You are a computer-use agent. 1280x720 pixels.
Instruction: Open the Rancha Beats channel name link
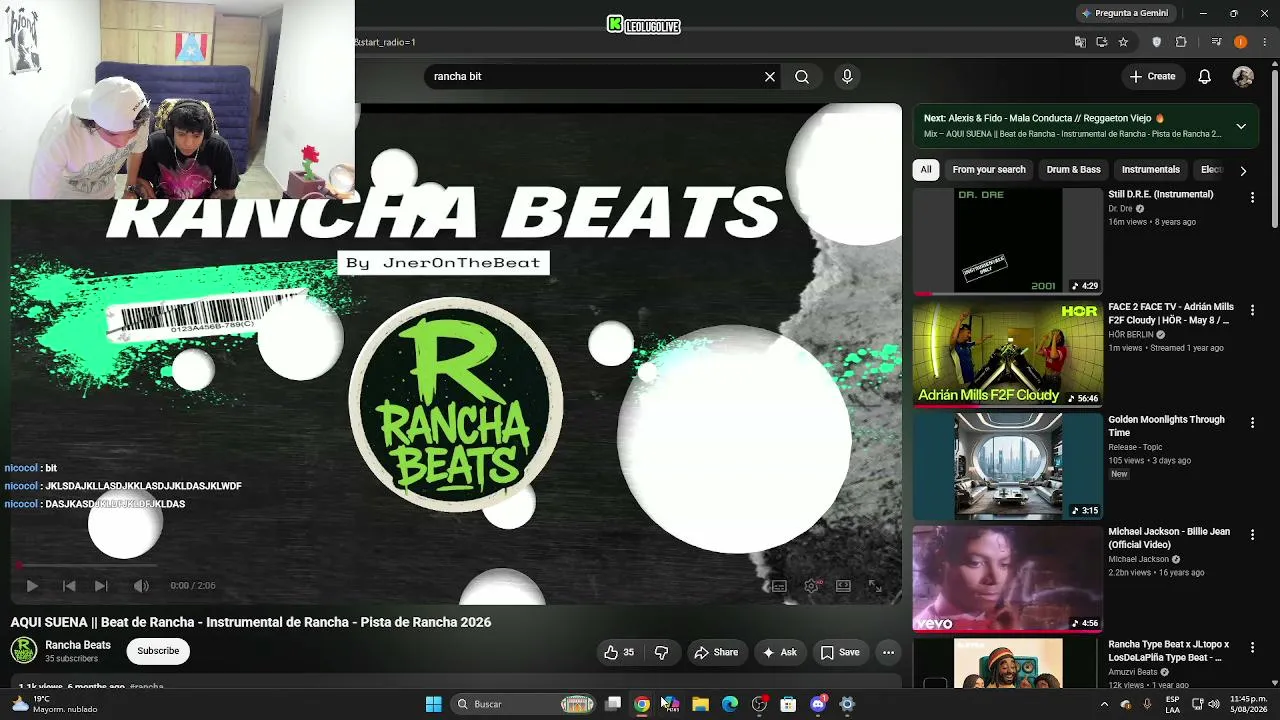[78, 645]
